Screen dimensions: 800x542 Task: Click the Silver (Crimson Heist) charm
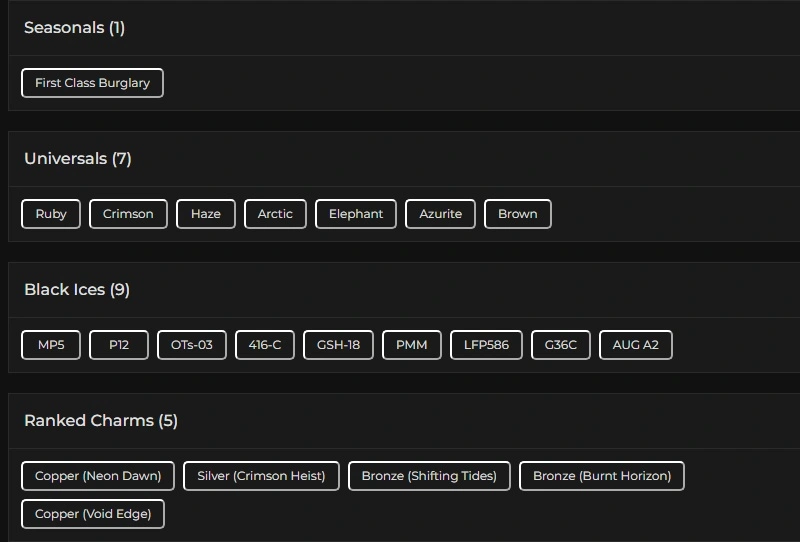pyautogui.click(x=261, y=476)
